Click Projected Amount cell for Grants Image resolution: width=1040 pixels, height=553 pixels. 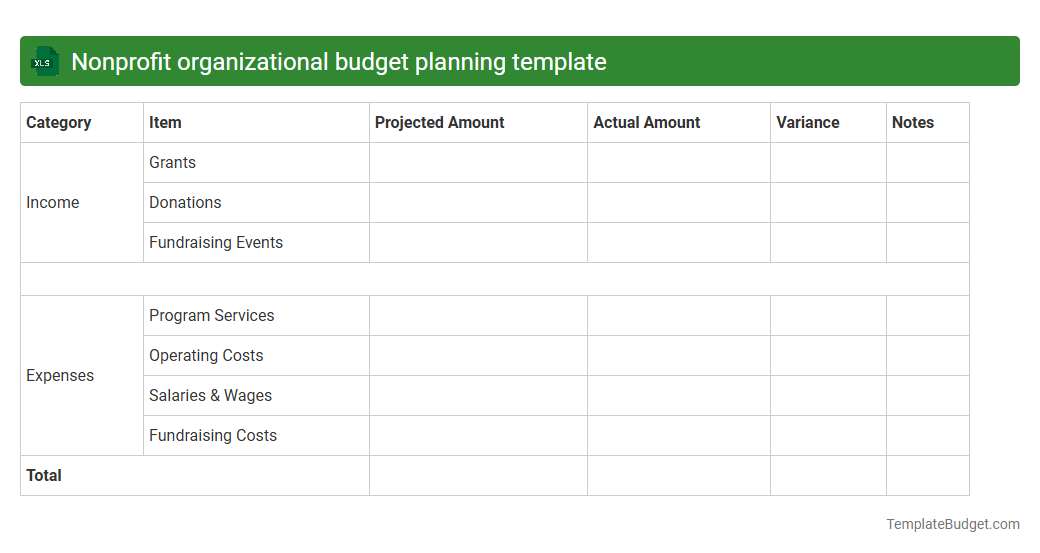[x=478, y=162]
